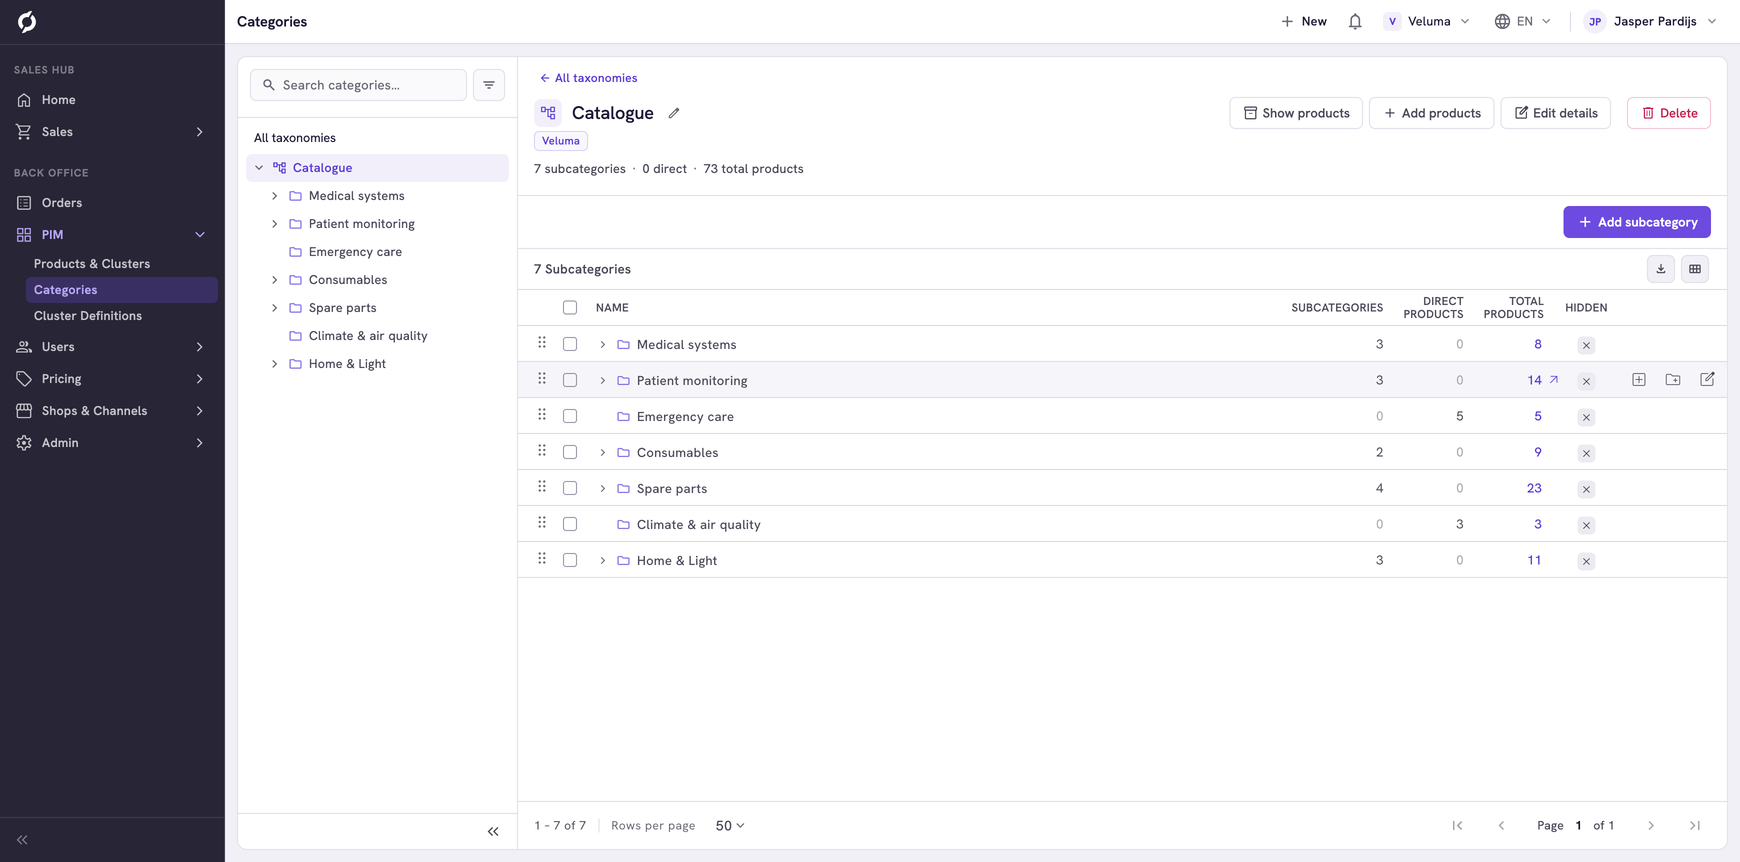Open the Jasper Pardijs user menu

click(x=1651, y=21)
